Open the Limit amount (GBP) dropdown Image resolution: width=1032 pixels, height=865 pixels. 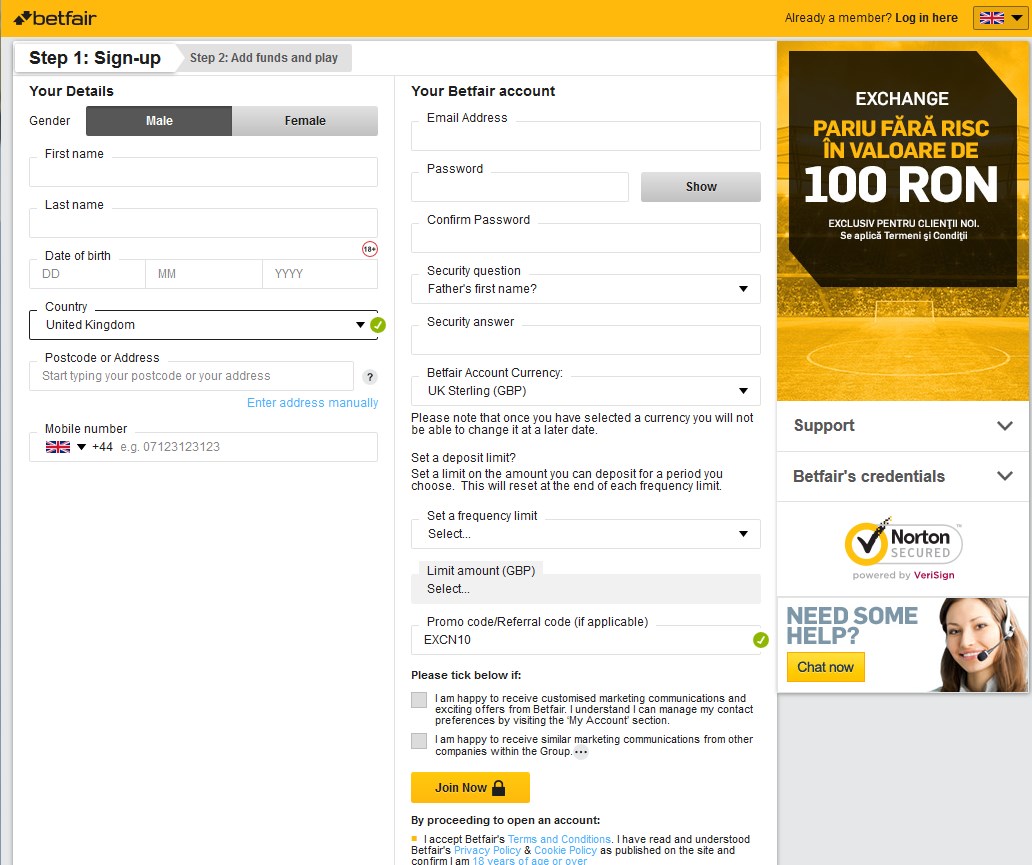586,589
